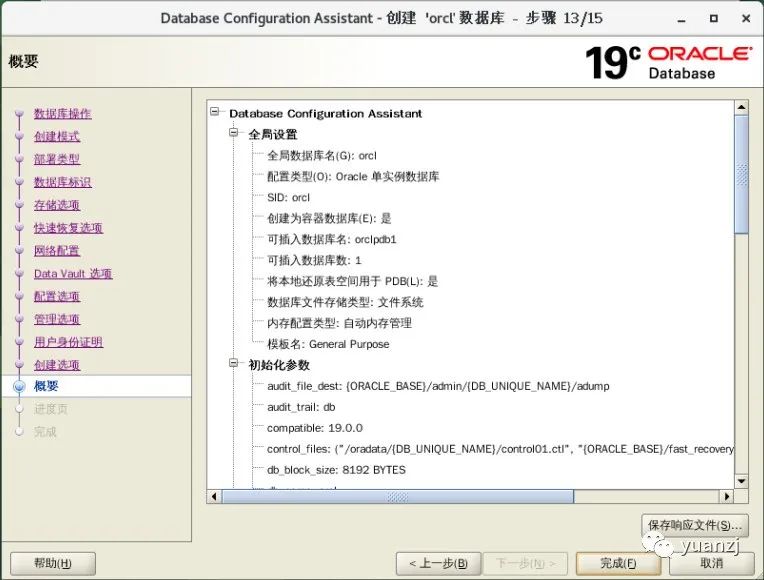Collapse the Database Configuration Assistant root node
Viewport: 764px width, 580px height.
click(214, 112)
